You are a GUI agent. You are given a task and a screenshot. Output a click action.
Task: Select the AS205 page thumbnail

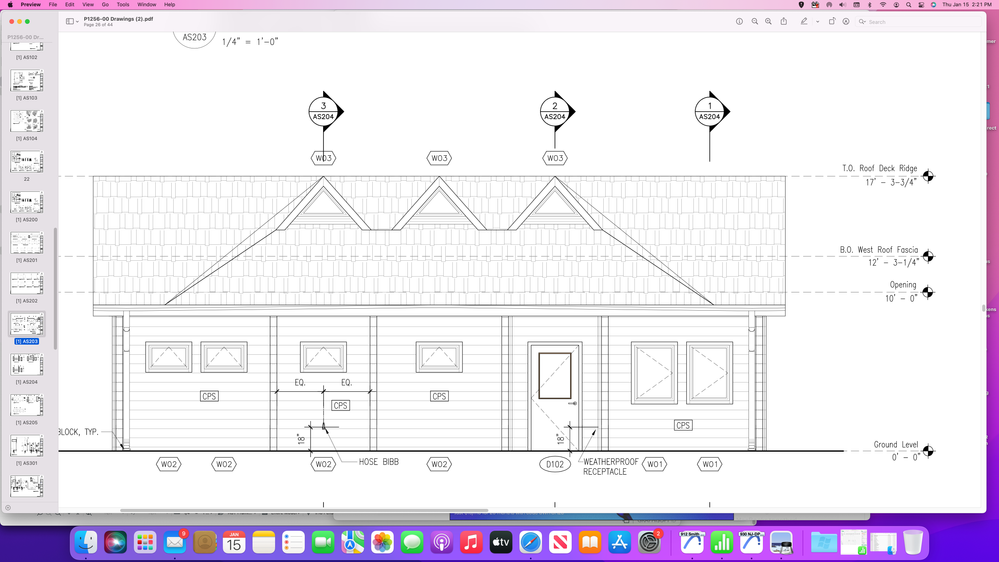tap(27, 405)
